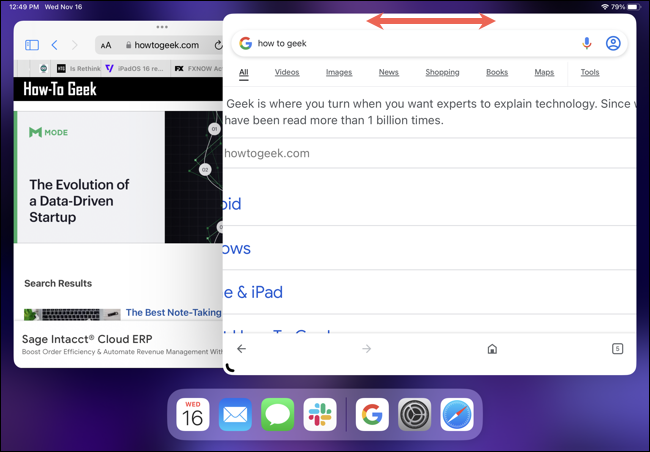Viewport: 650px width, 452px height.
Task: Open the iPadOS 16 Safari tab
Action: (x=136, y=68)
